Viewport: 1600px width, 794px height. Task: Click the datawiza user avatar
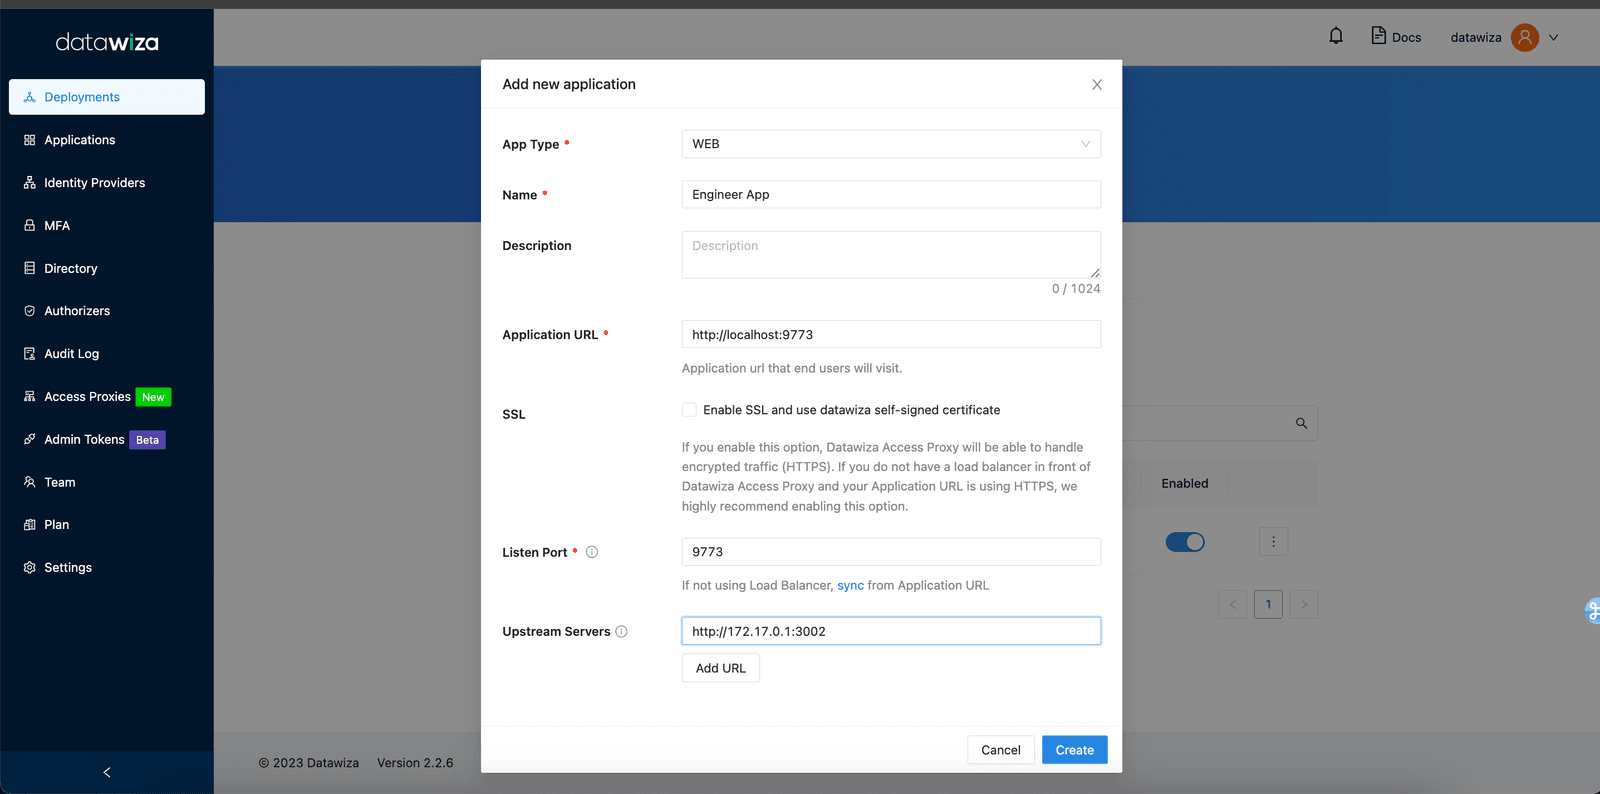tap(1525, 37)
